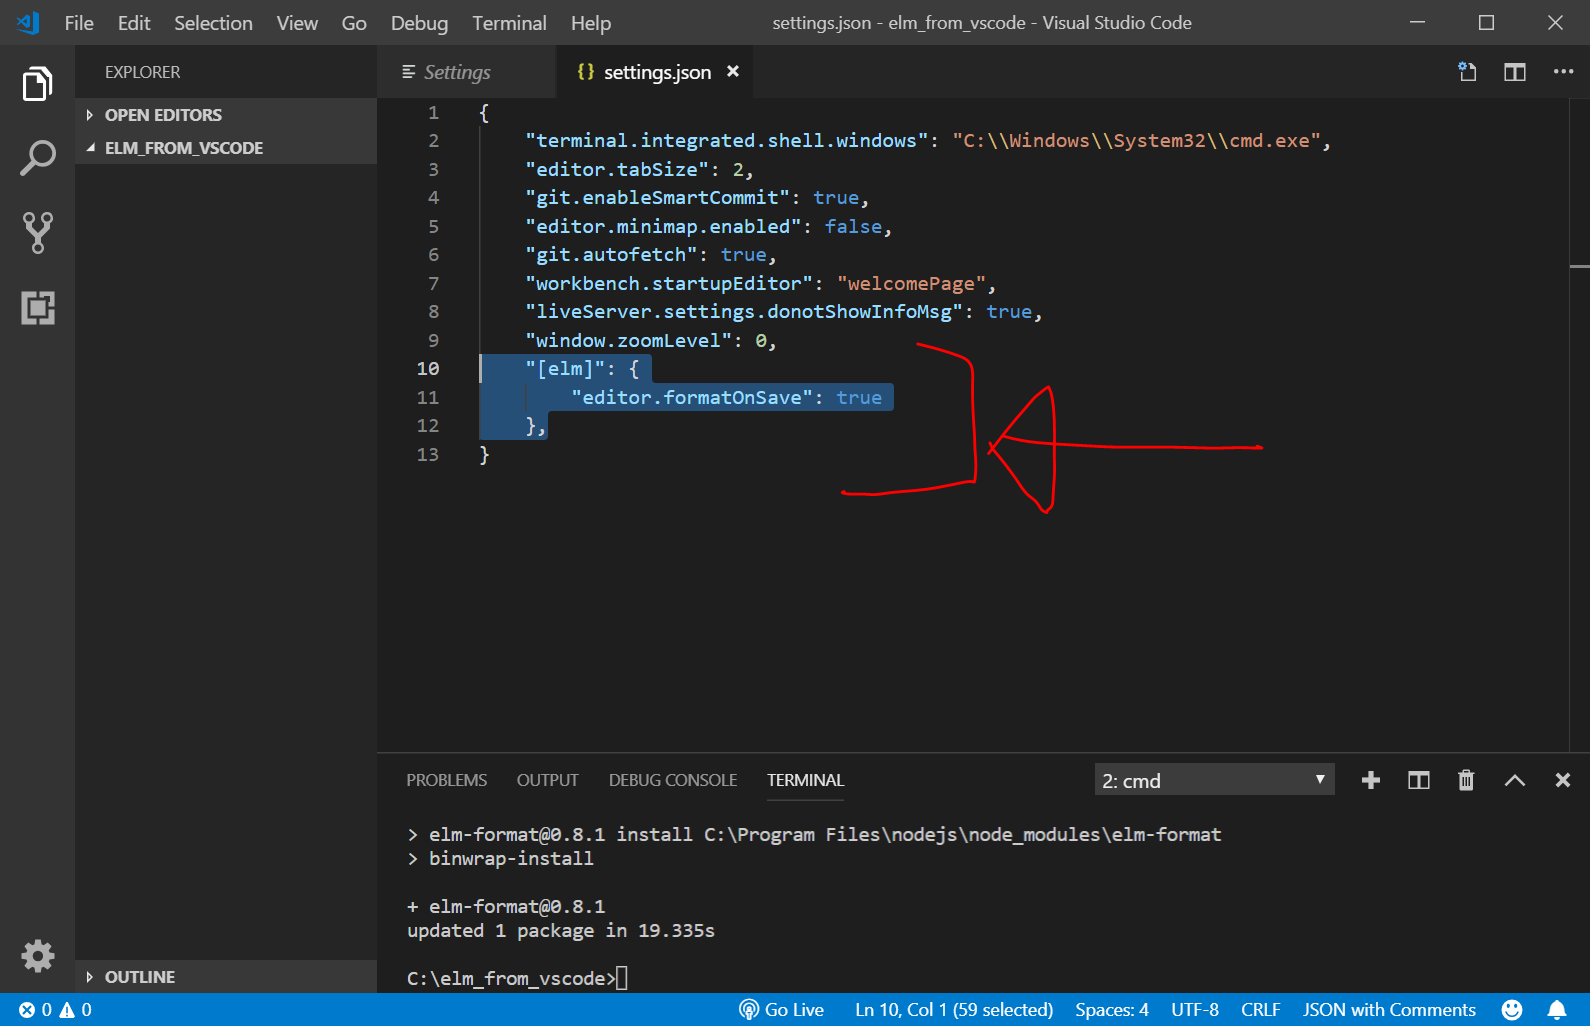Create a new terminal with plus icon

pos(1370,780)
